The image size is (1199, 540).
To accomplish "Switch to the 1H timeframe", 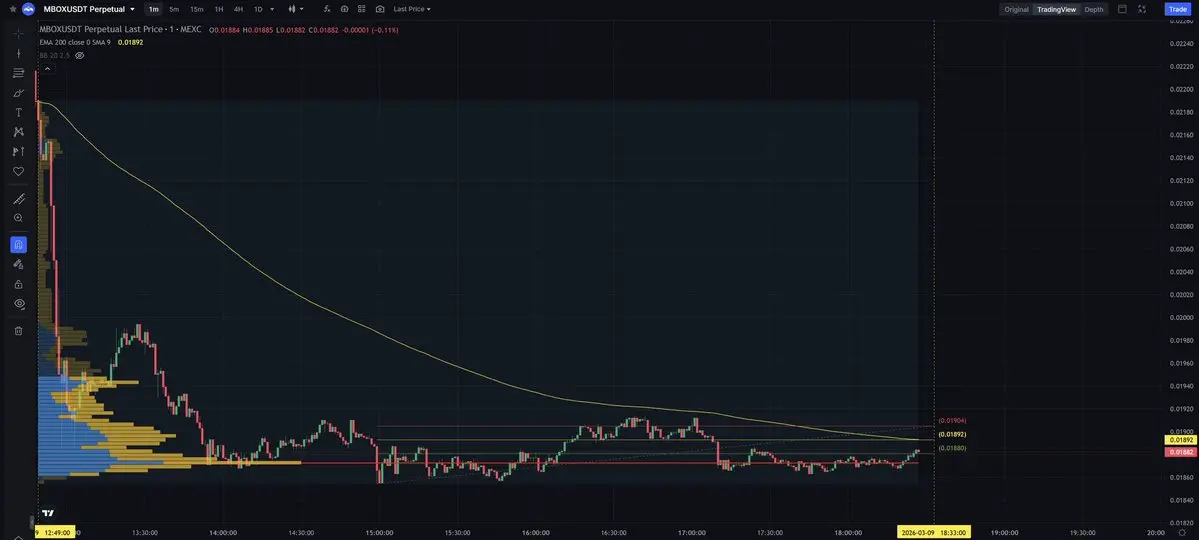I will tap(219, 9).
